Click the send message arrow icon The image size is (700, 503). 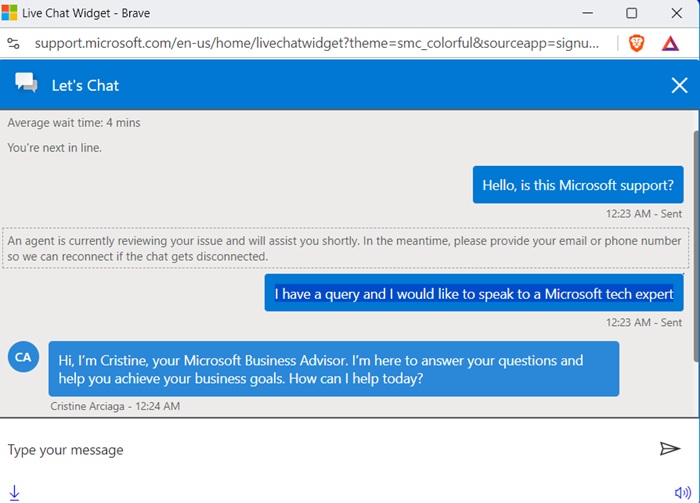[670, 449]
